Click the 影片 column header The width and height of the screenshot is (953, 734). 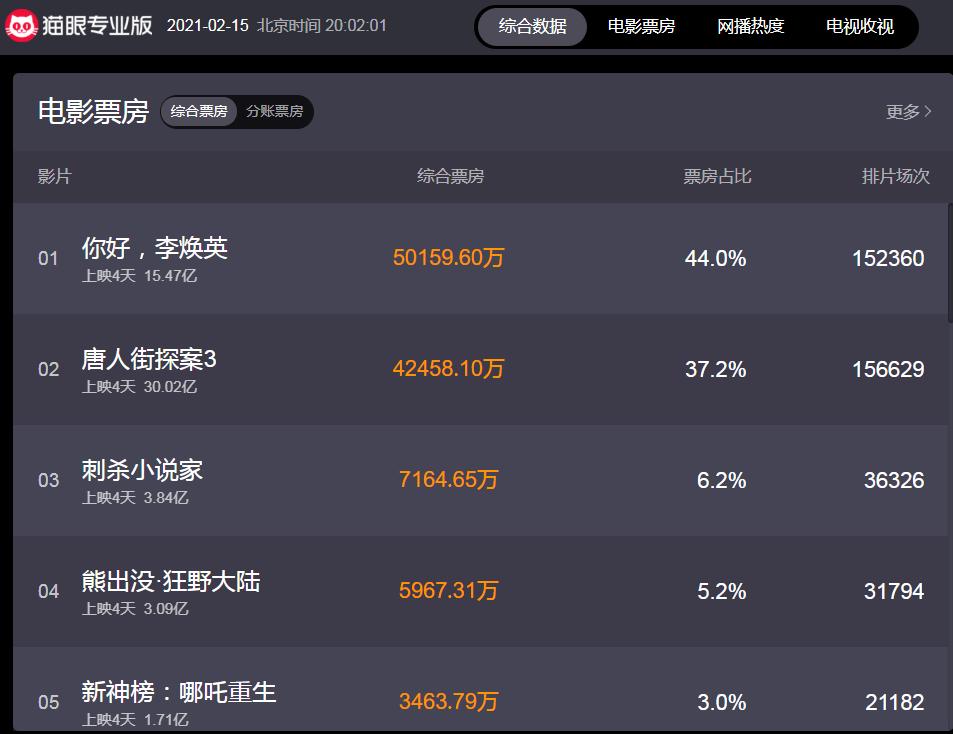(x=55, y=177)
